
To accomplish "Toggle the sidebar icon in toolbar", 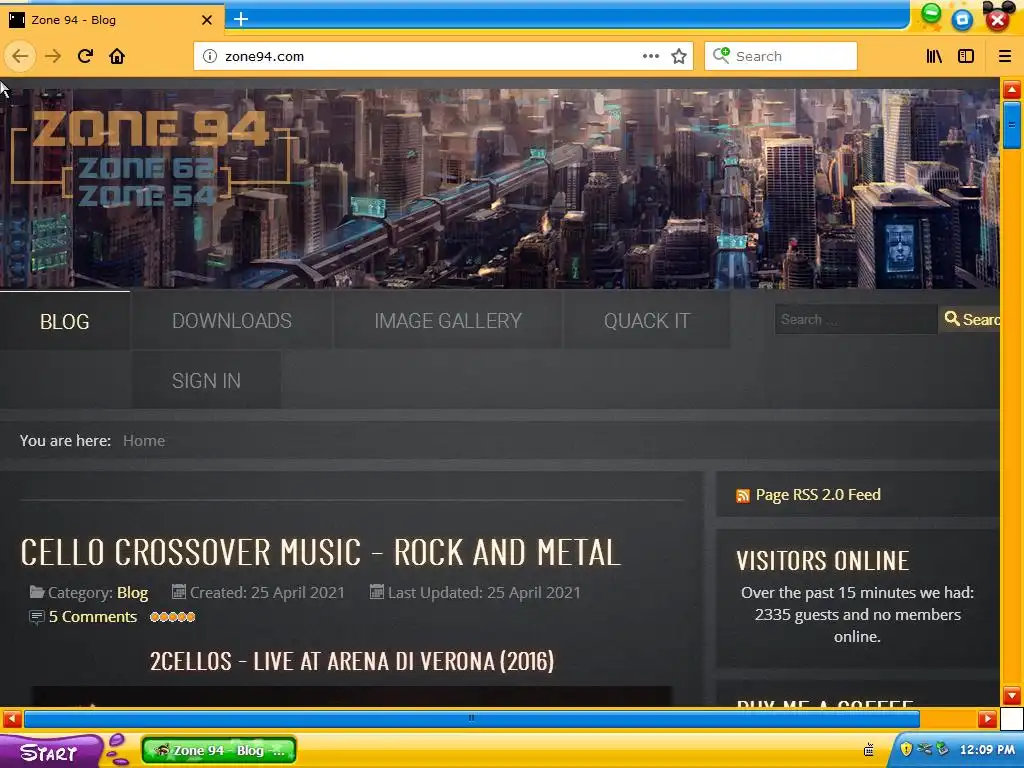I will point(966,56).
